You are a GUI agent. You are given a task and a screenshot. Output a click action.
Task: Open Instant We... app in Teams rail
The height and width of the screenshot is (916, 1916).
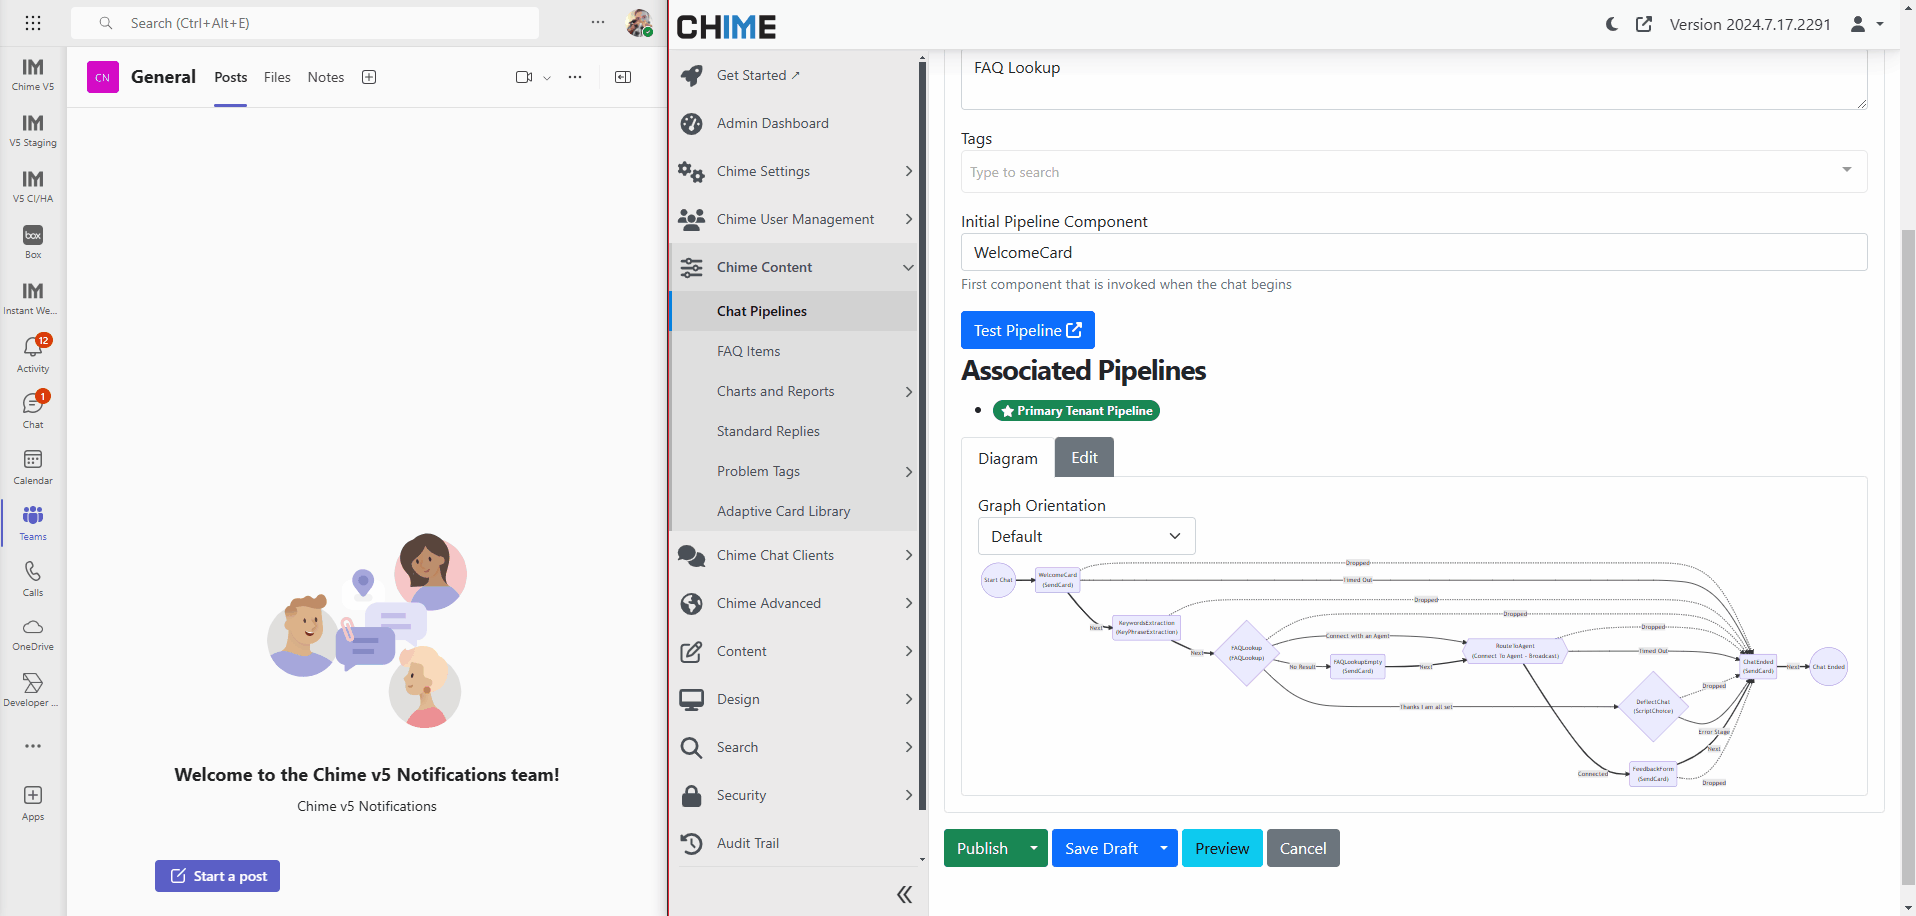[x=33, y=298]
